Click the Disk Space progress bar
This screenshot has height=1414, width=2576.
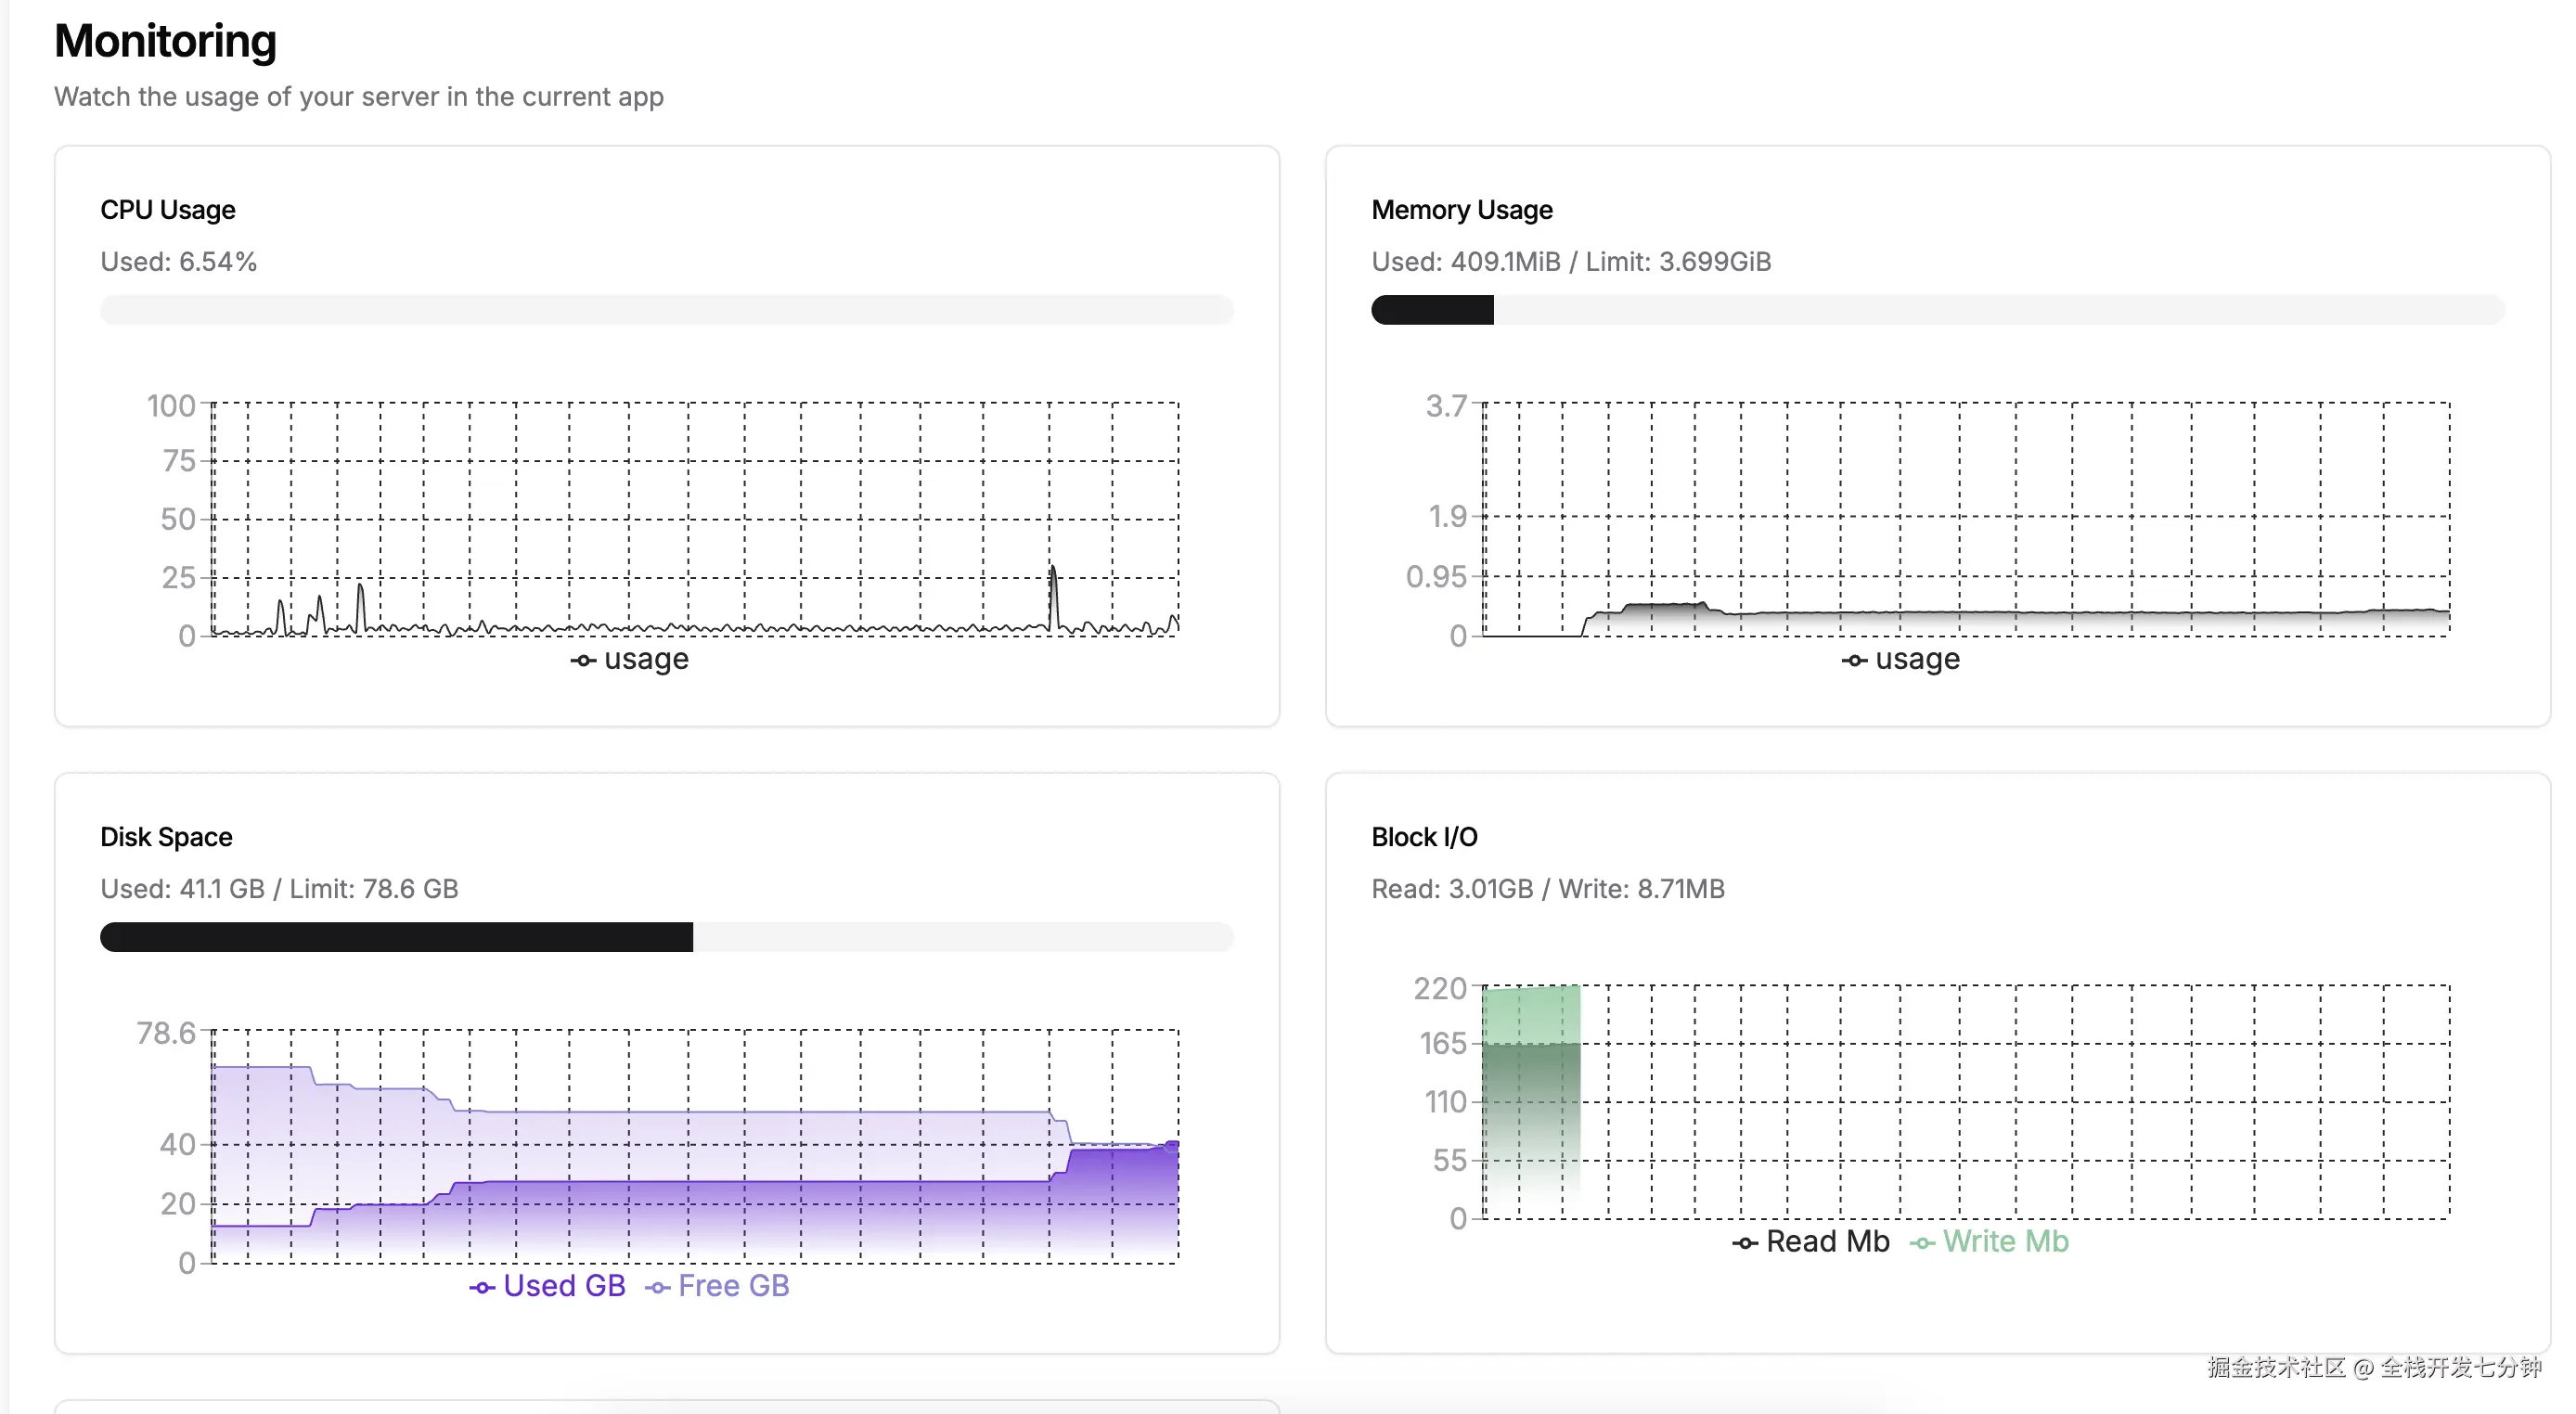point(666,937)
